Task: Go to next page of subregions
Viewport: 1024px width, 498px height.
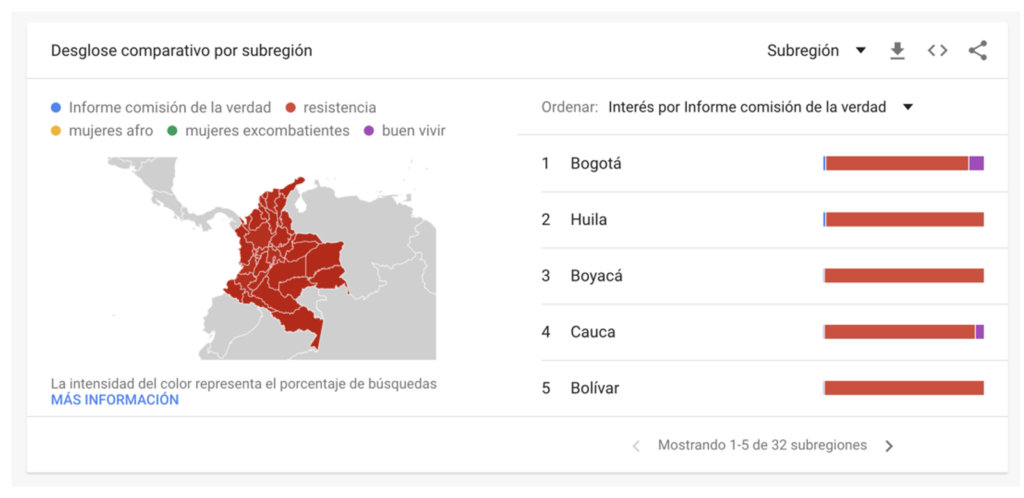Action: click(889, 446)
